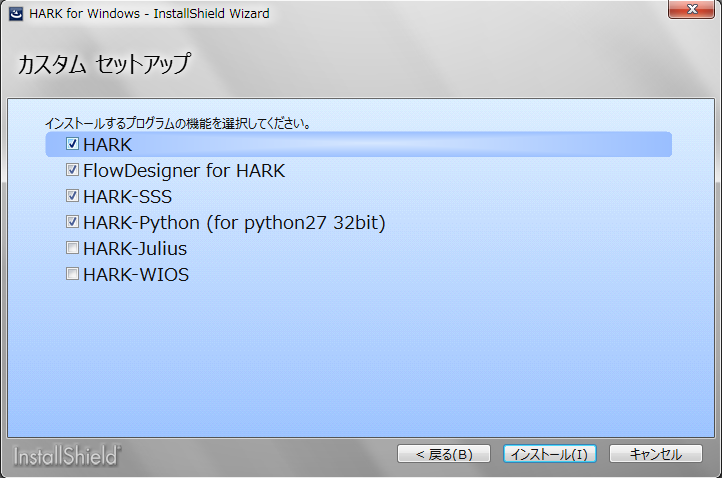Close the InstallShield Wizard window

(691, 9)
